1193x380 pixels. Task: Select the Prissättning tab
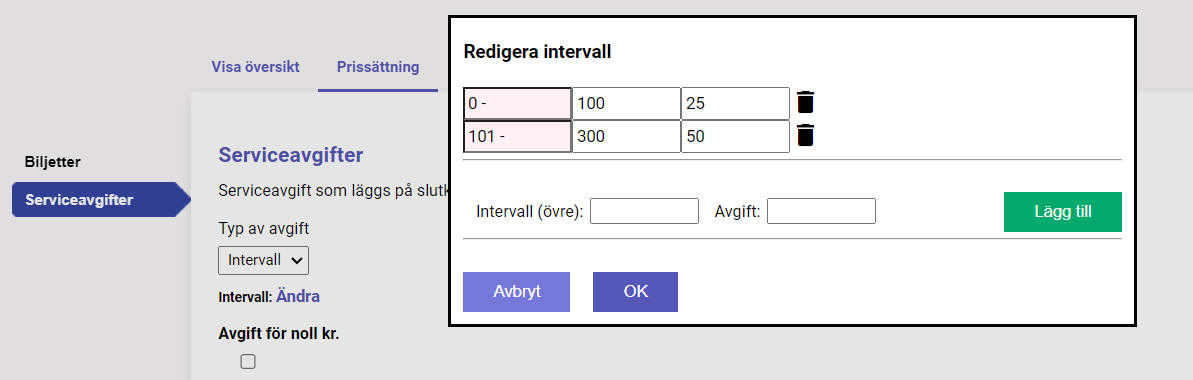pos(378,67)
